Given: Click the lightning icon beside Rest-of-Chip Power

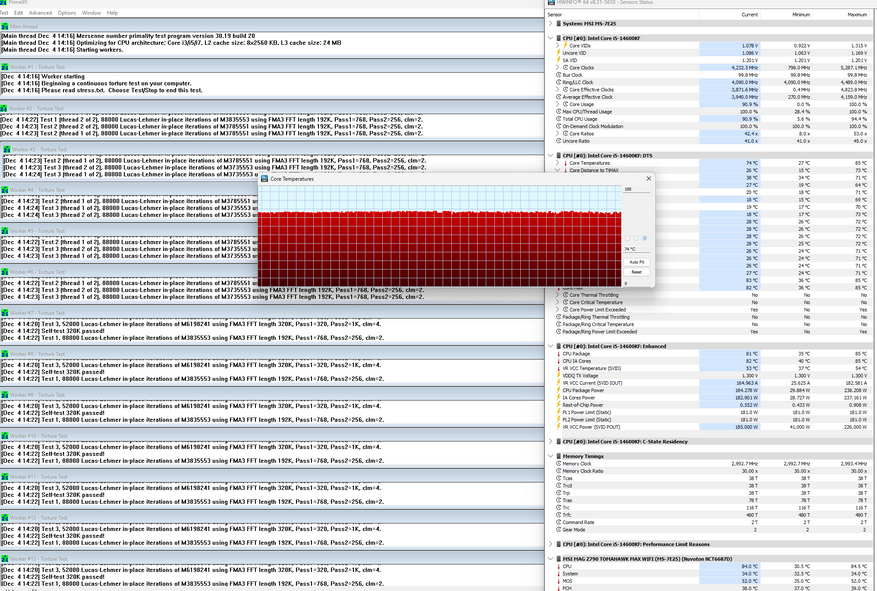Looking at the screenshot, I should [x=558, y=405].
